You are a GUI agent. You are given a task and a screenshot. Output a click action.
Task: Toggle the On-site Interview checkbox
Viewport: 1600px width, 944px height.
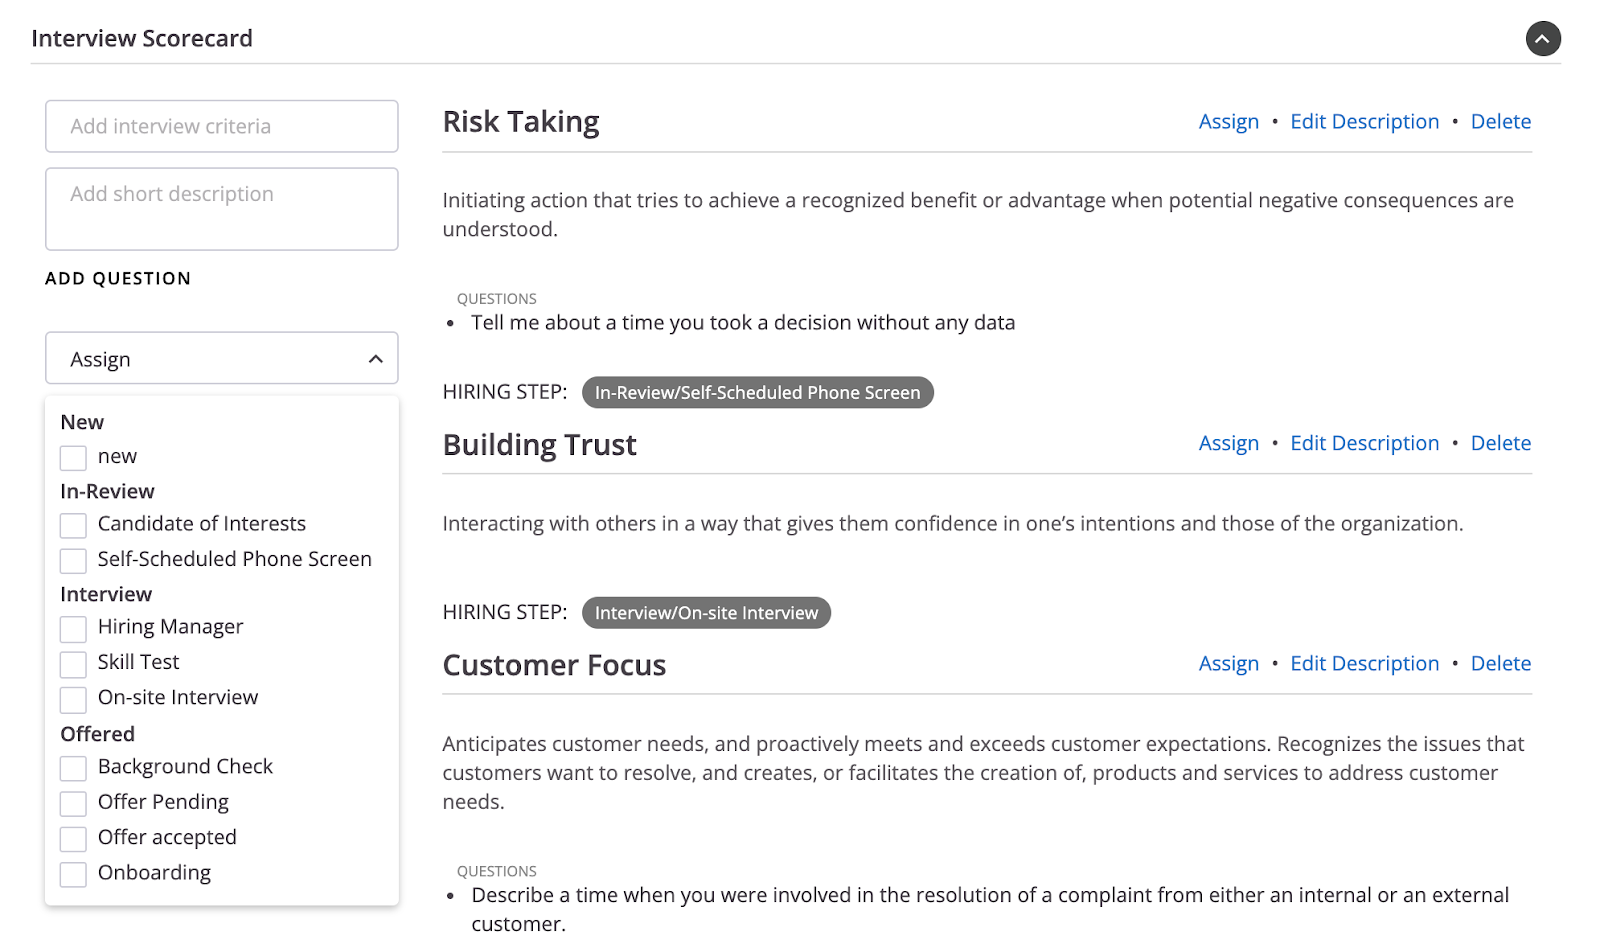coord(73,699)
